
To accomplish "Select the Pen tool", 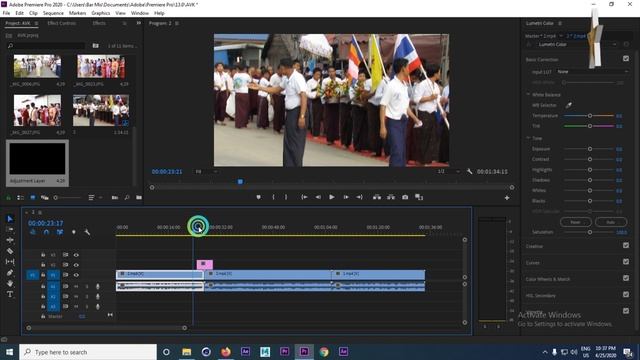I will (10, 272).
